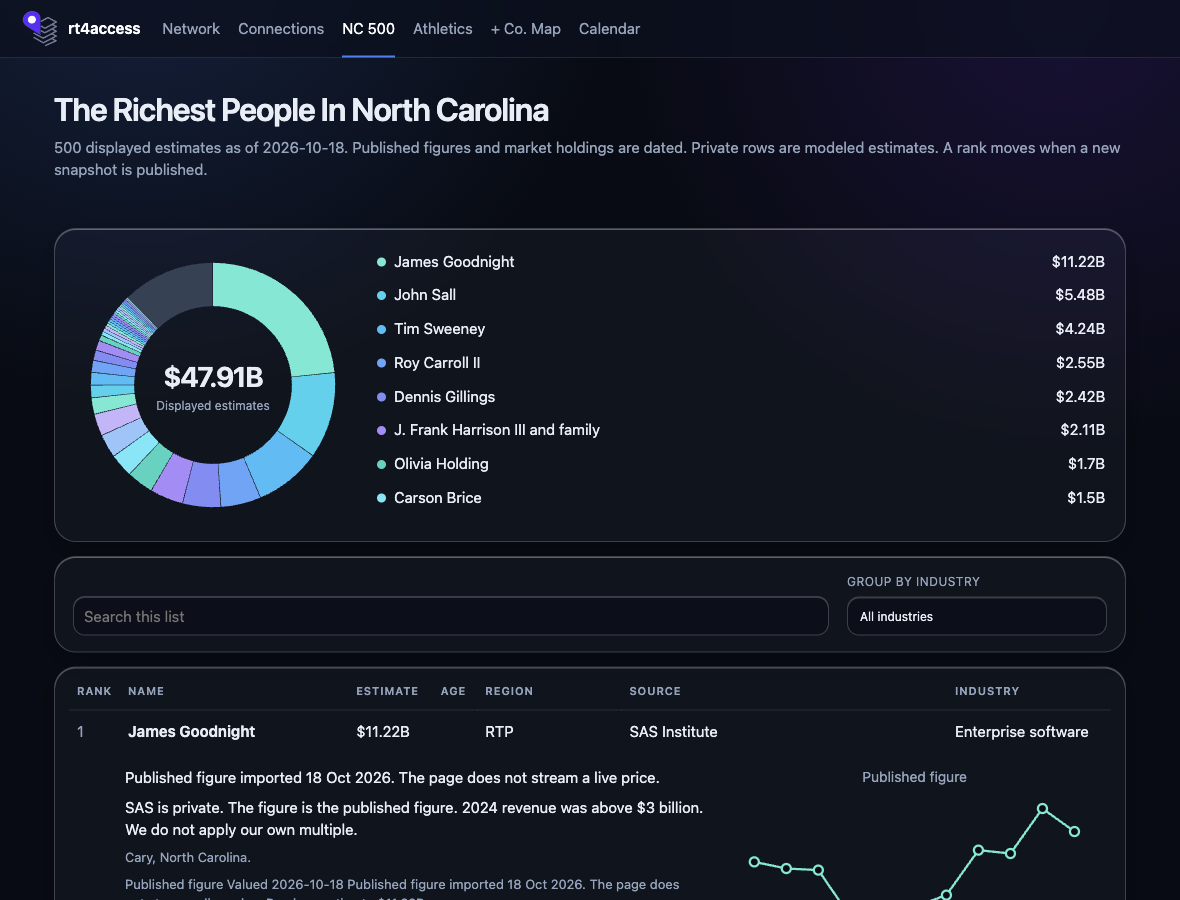Click the Enterprise software industry cell
The width and height of the screenshot is (1180, 900).
(x=1021, y=731)
